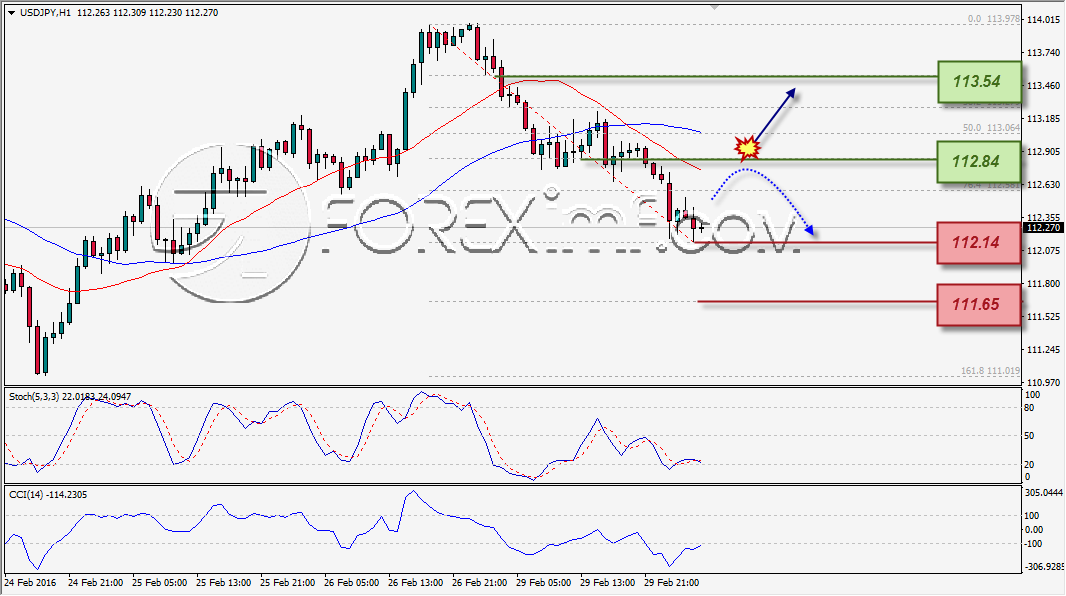Click the 29 Feb 21:00 time label
Image resolution: width=1066 pixels, height=596 pixels.
point(671,582)
